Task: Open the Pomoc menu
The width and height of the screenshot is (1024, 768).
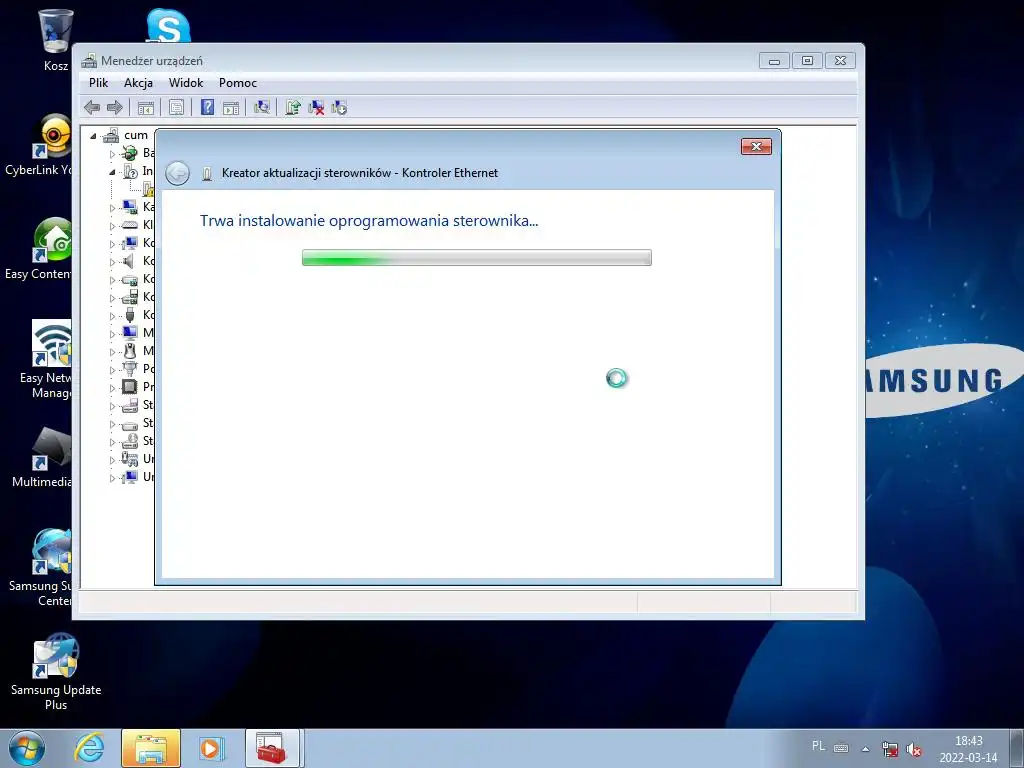Action: (238, 83)
